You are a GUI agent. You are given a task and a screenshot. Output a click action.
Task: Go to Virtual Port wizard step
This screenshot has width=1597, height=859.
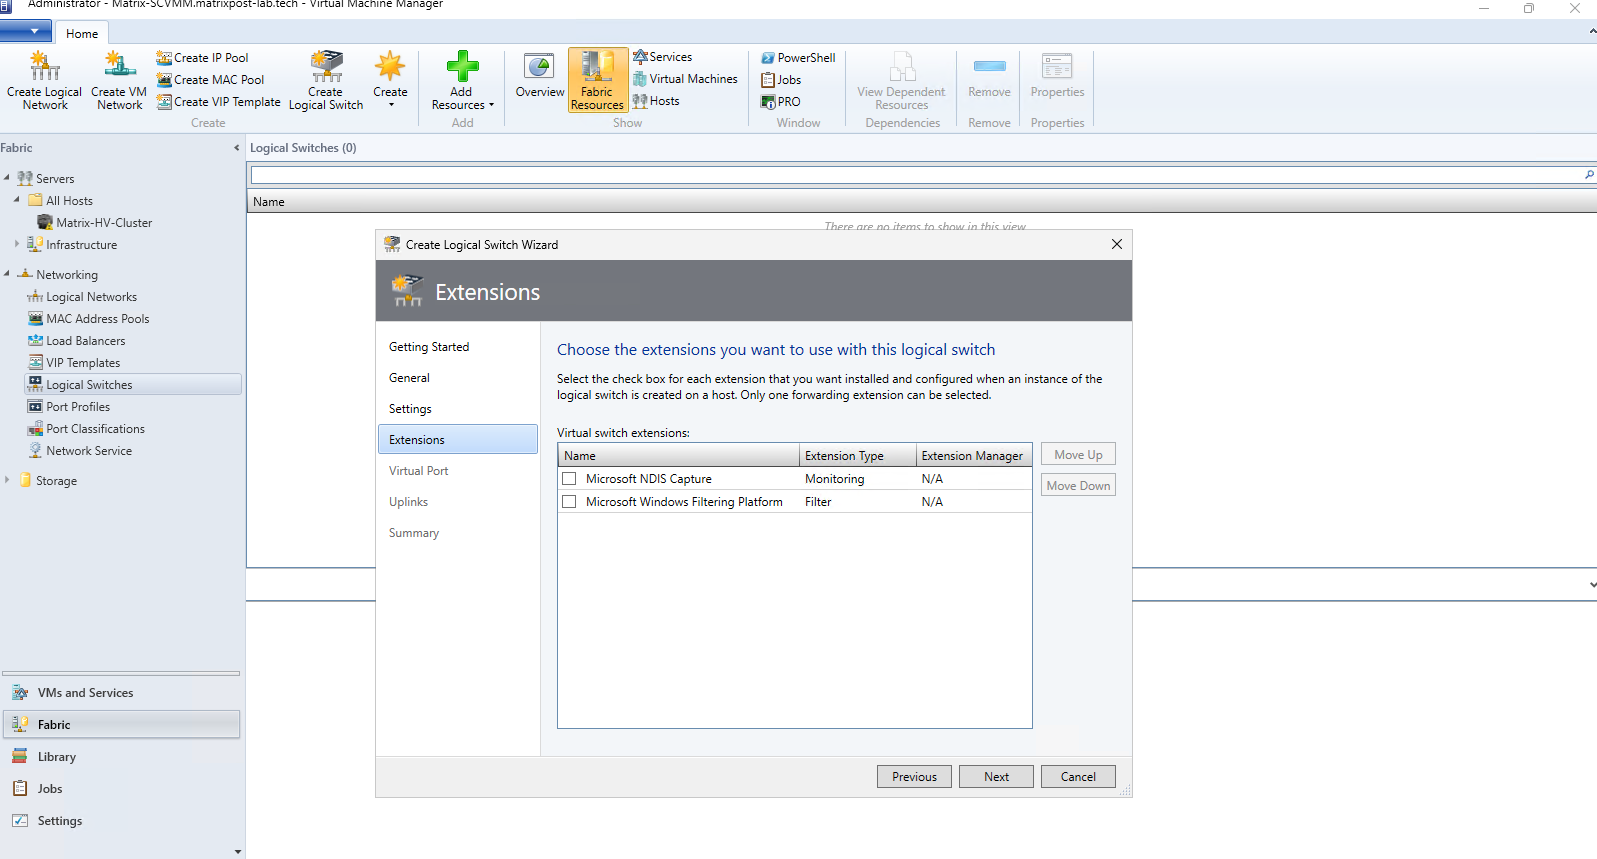(x=418, y=471)
